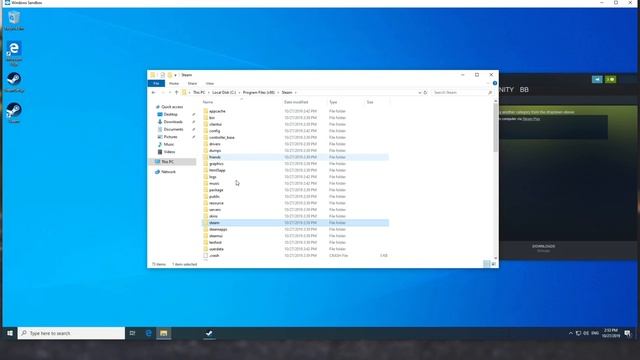This screenshot has height=360, width=640.
Task: Sort by the Type column header
Action: [x=333, y=102]
